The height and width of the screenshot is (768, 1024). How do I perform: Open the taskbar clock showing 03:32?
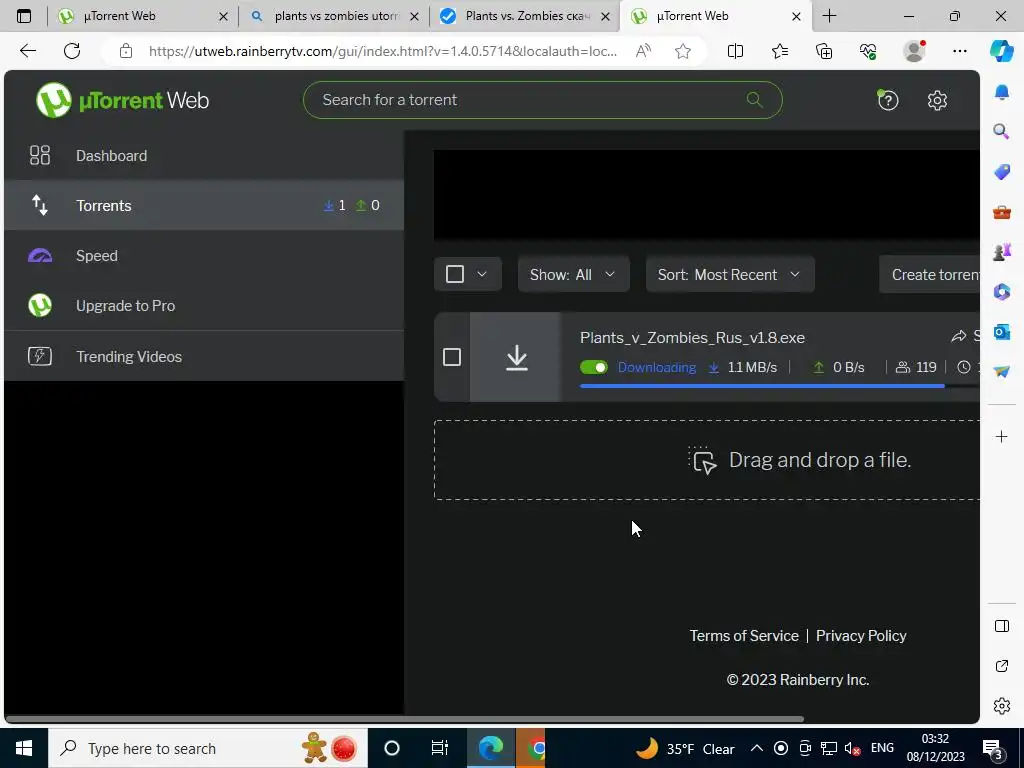pyautogui.click(x=935, y=748)
